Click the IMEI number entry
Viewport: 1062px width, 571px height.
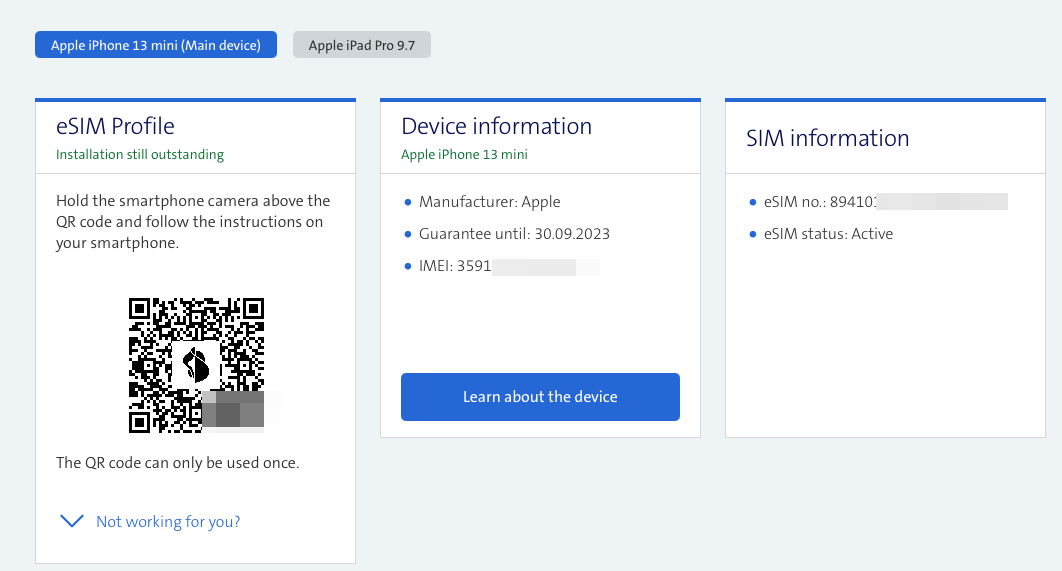click(x=500, y=266)
